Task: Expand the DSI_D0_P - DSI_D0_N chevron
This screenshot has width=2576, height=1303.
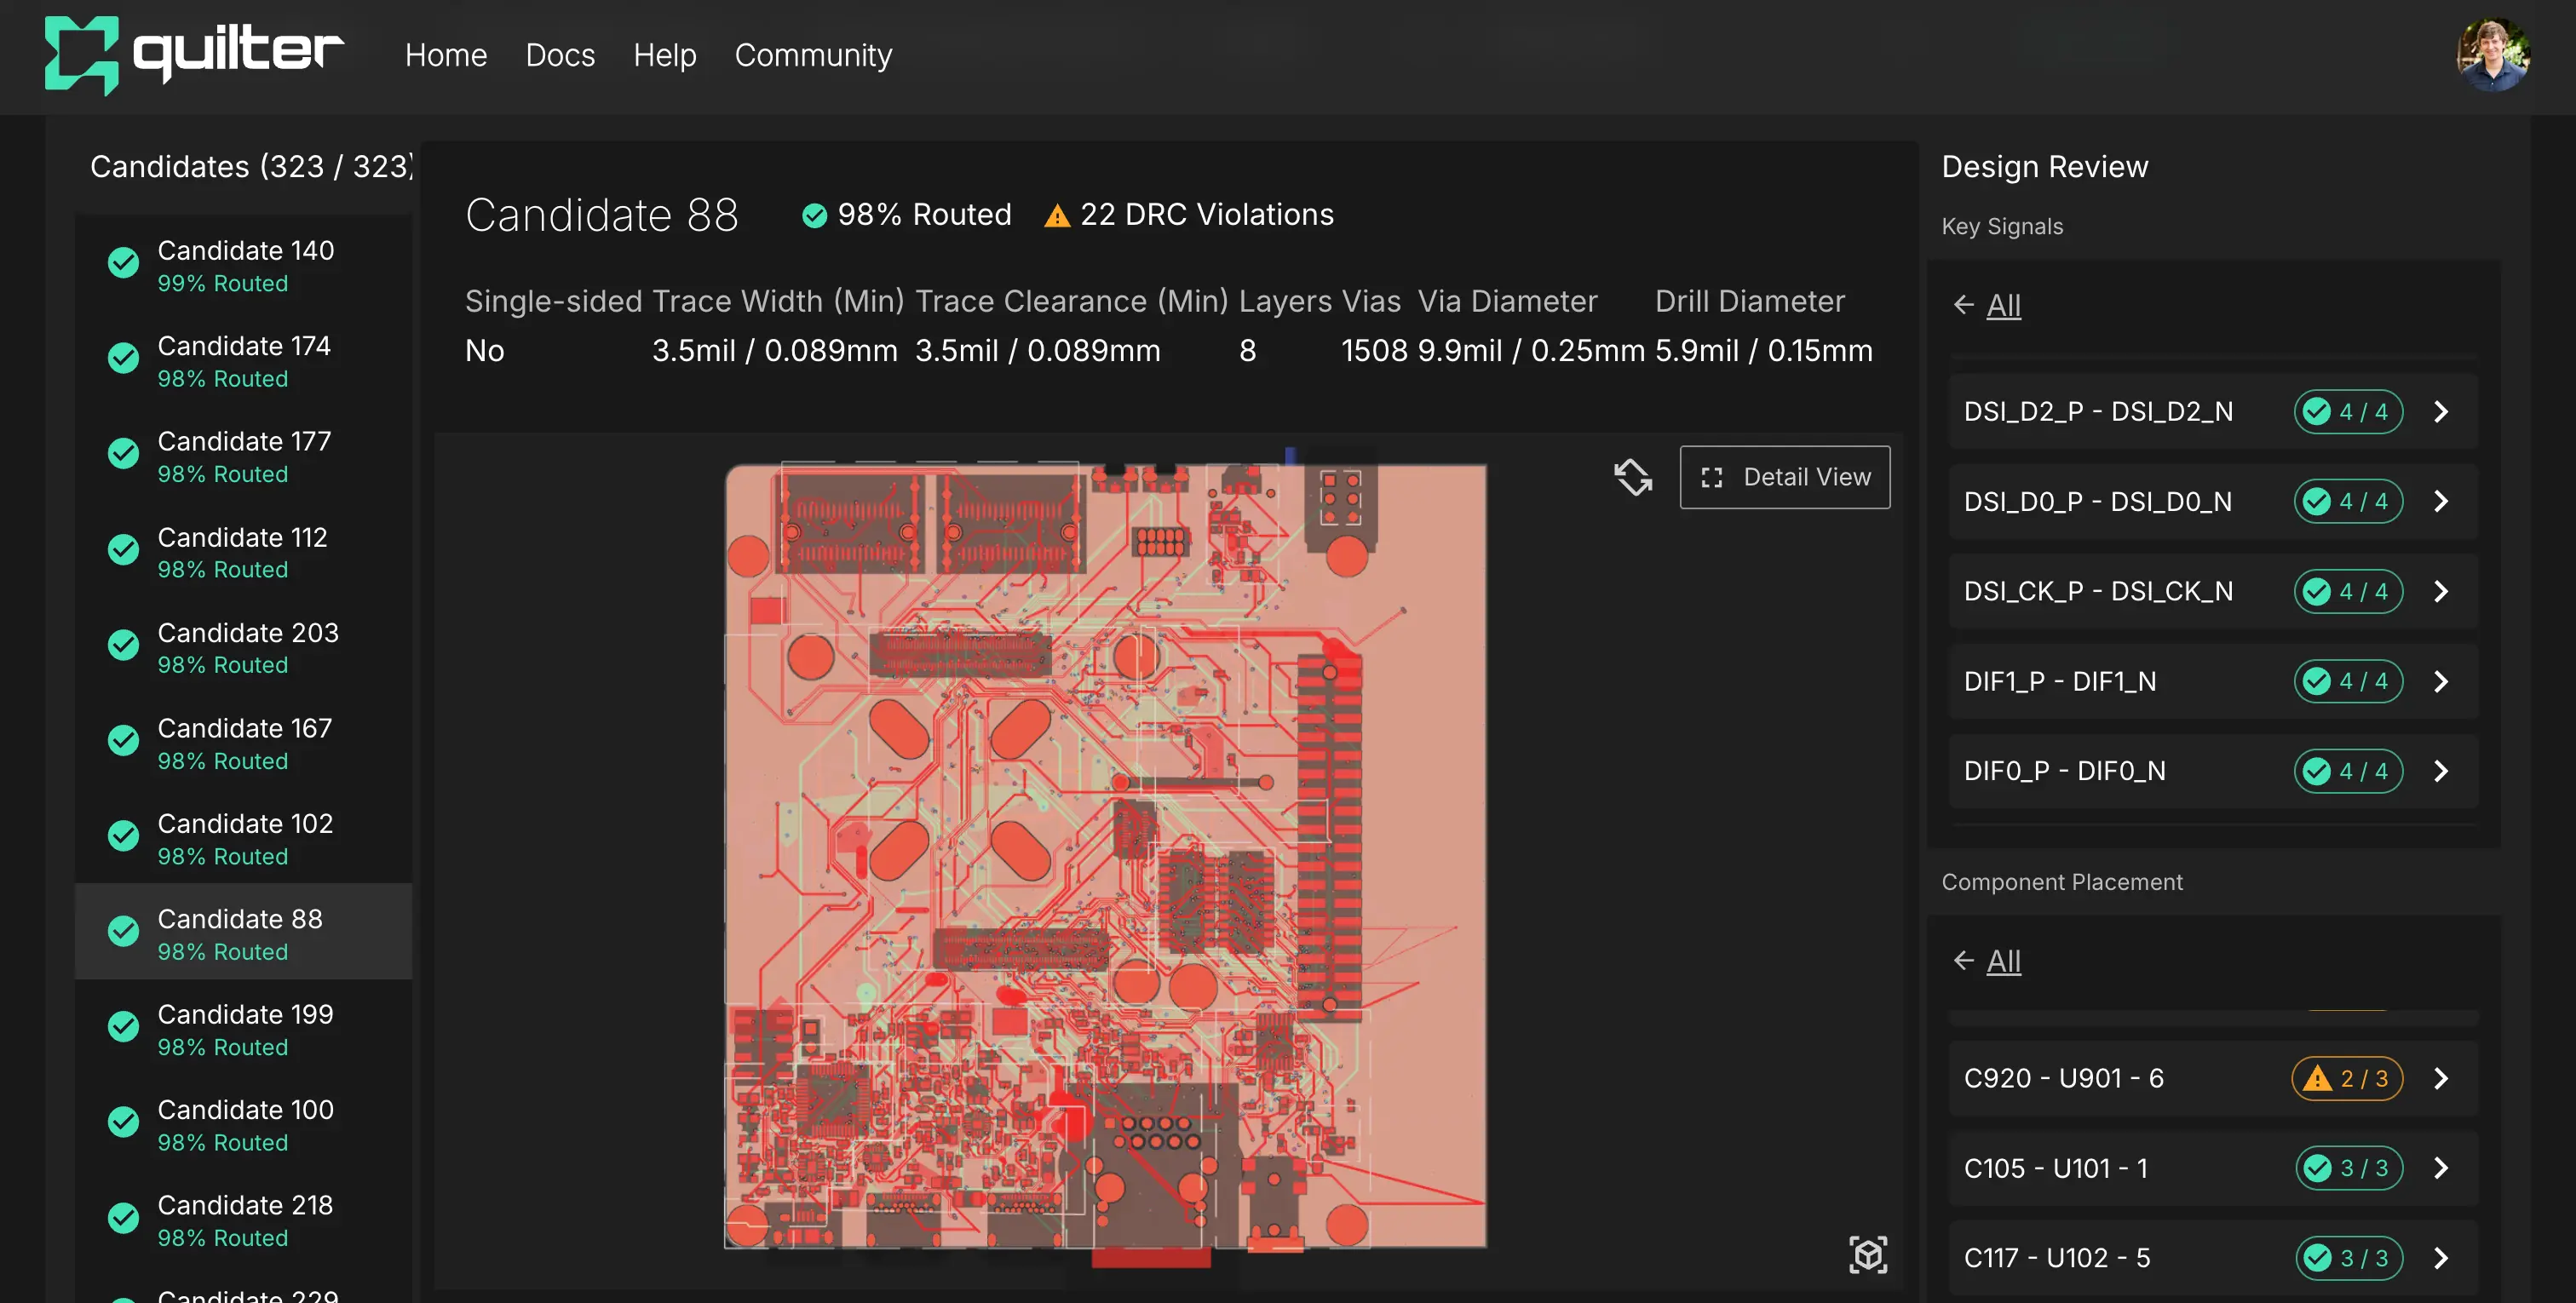Action: pos(2441,501)
